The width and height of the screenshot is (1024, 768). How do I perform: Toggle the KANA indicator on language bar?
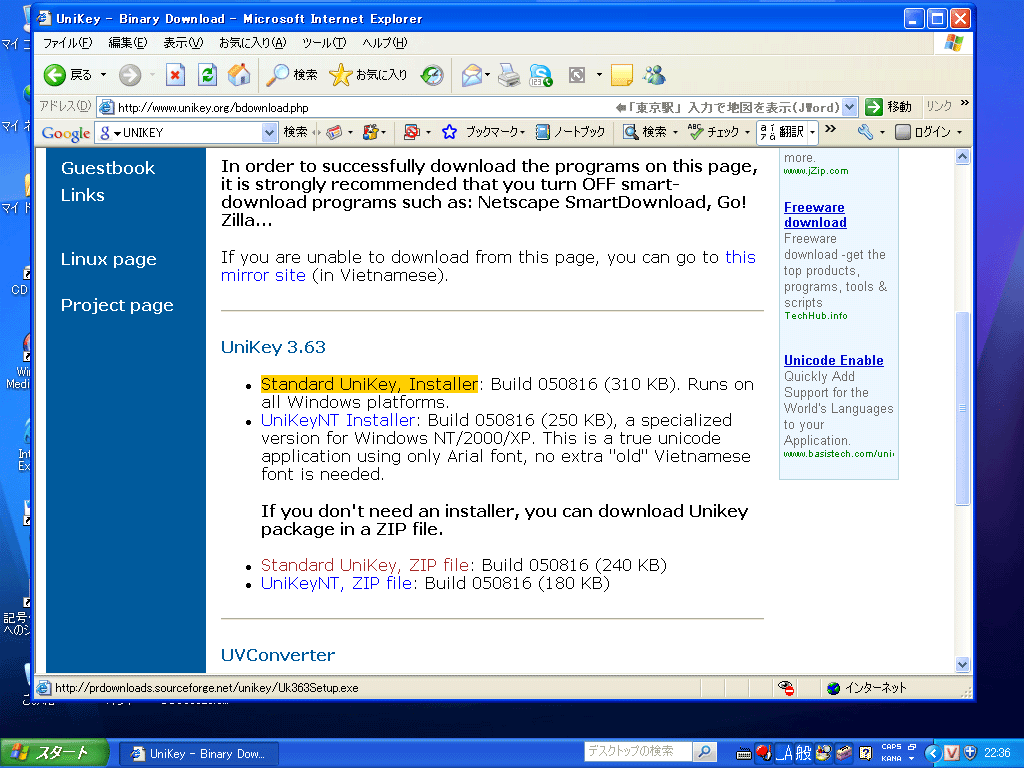pos(891,758)
